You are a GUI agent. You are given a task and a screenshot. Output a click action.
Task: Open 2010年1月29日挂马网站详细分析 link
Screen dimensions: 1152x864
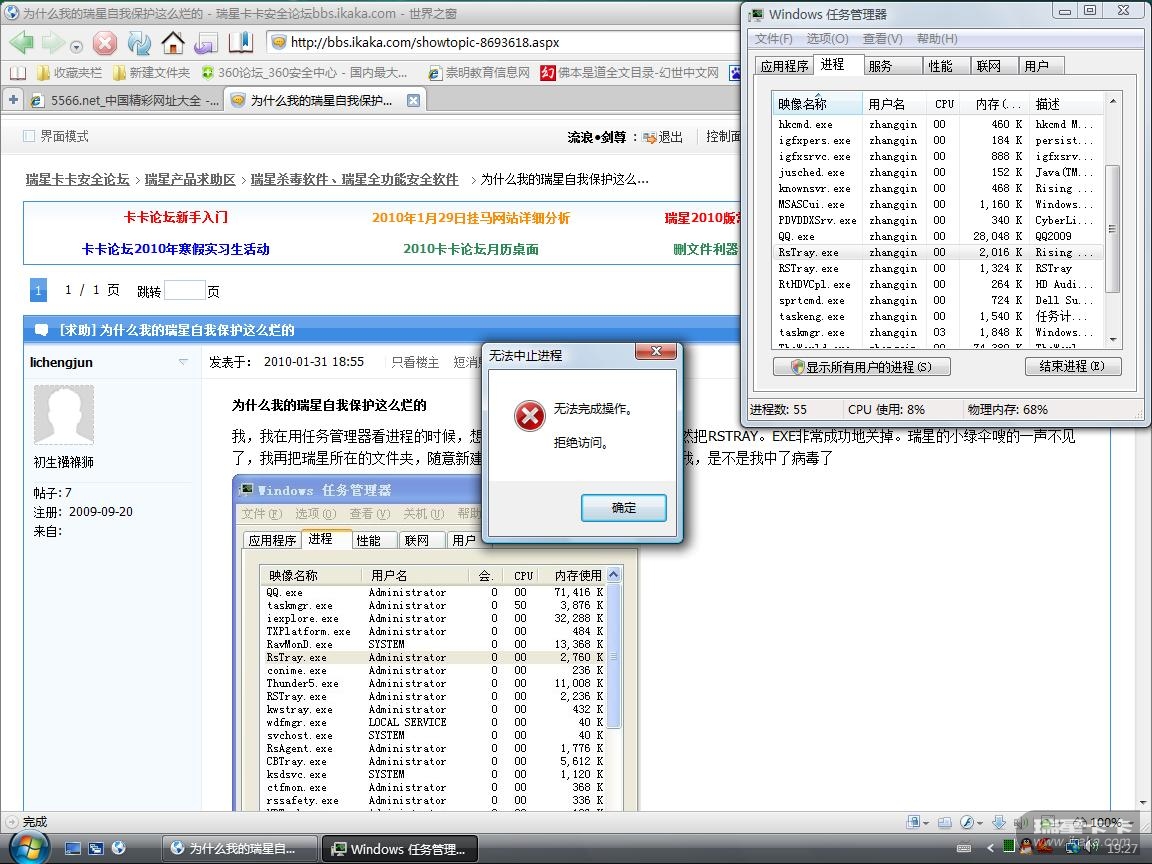click(471, 218)
